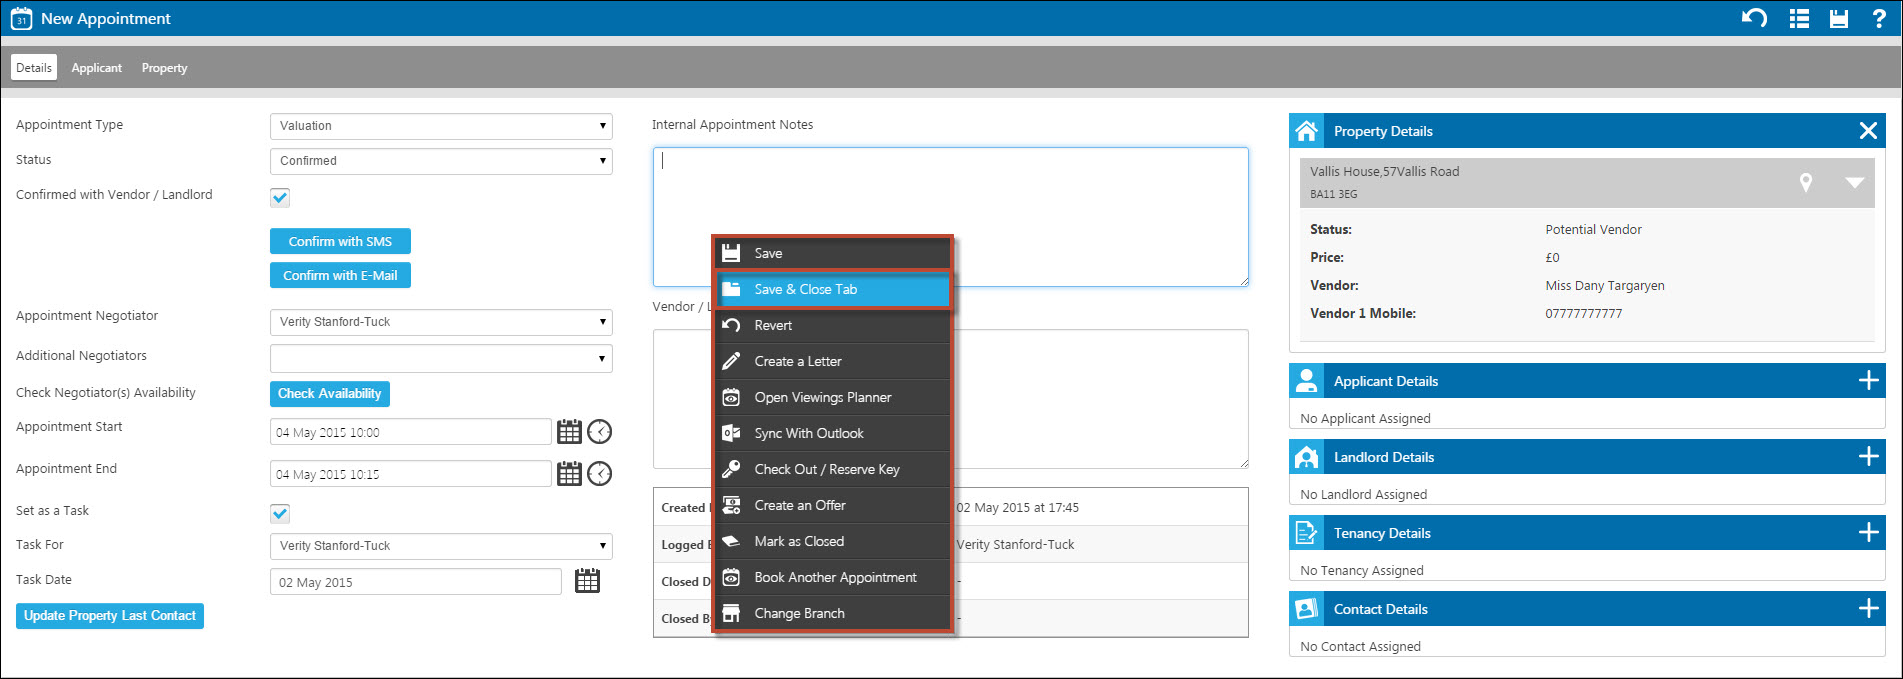Select Mark as Closed menu item
This screenshot has height=679, width=1903.
pyautogui.click(x=833, y=541)
